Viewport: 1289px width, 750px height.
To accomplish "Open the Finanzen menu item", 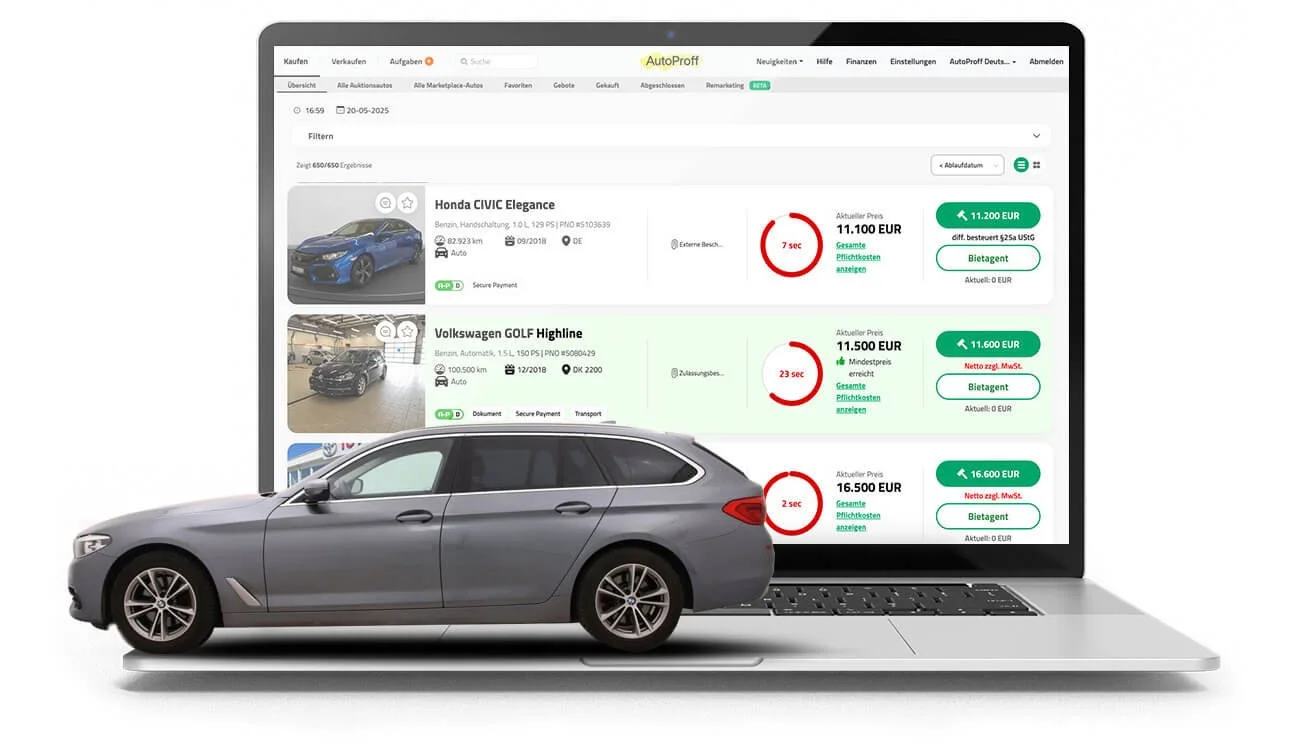I will point(861,62).
